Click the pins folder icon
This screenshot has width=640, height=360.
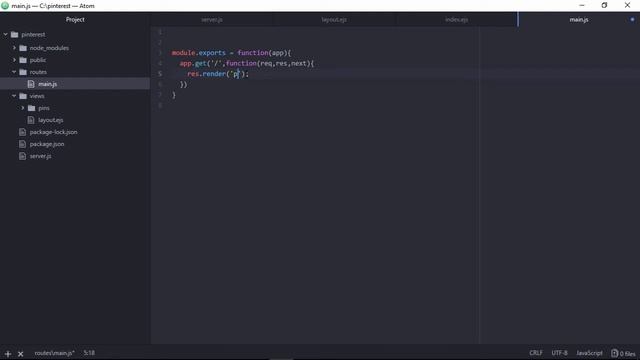(31, 108)
